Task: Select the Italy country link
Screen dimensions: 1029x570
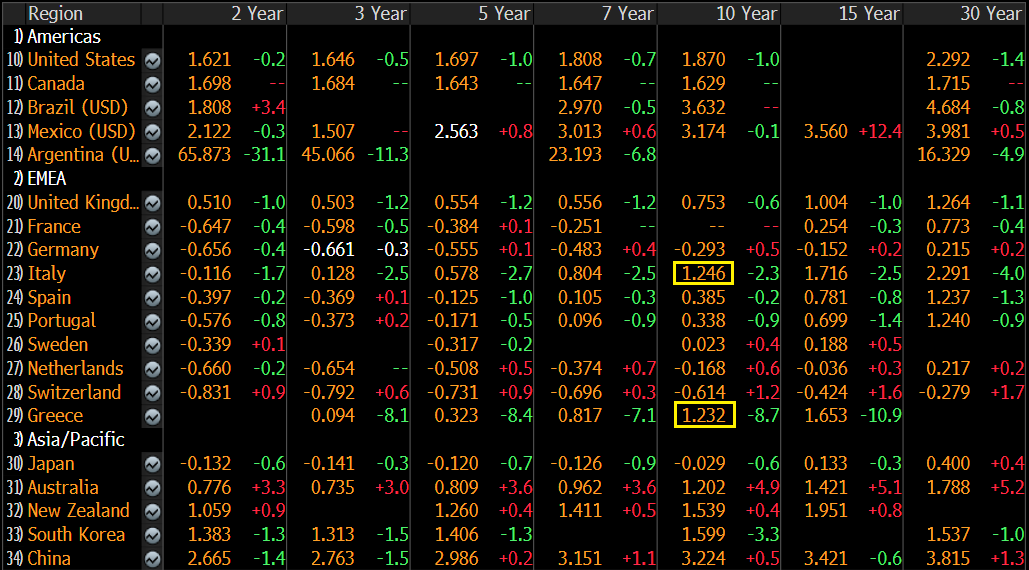Action: [x=47, y=274]
